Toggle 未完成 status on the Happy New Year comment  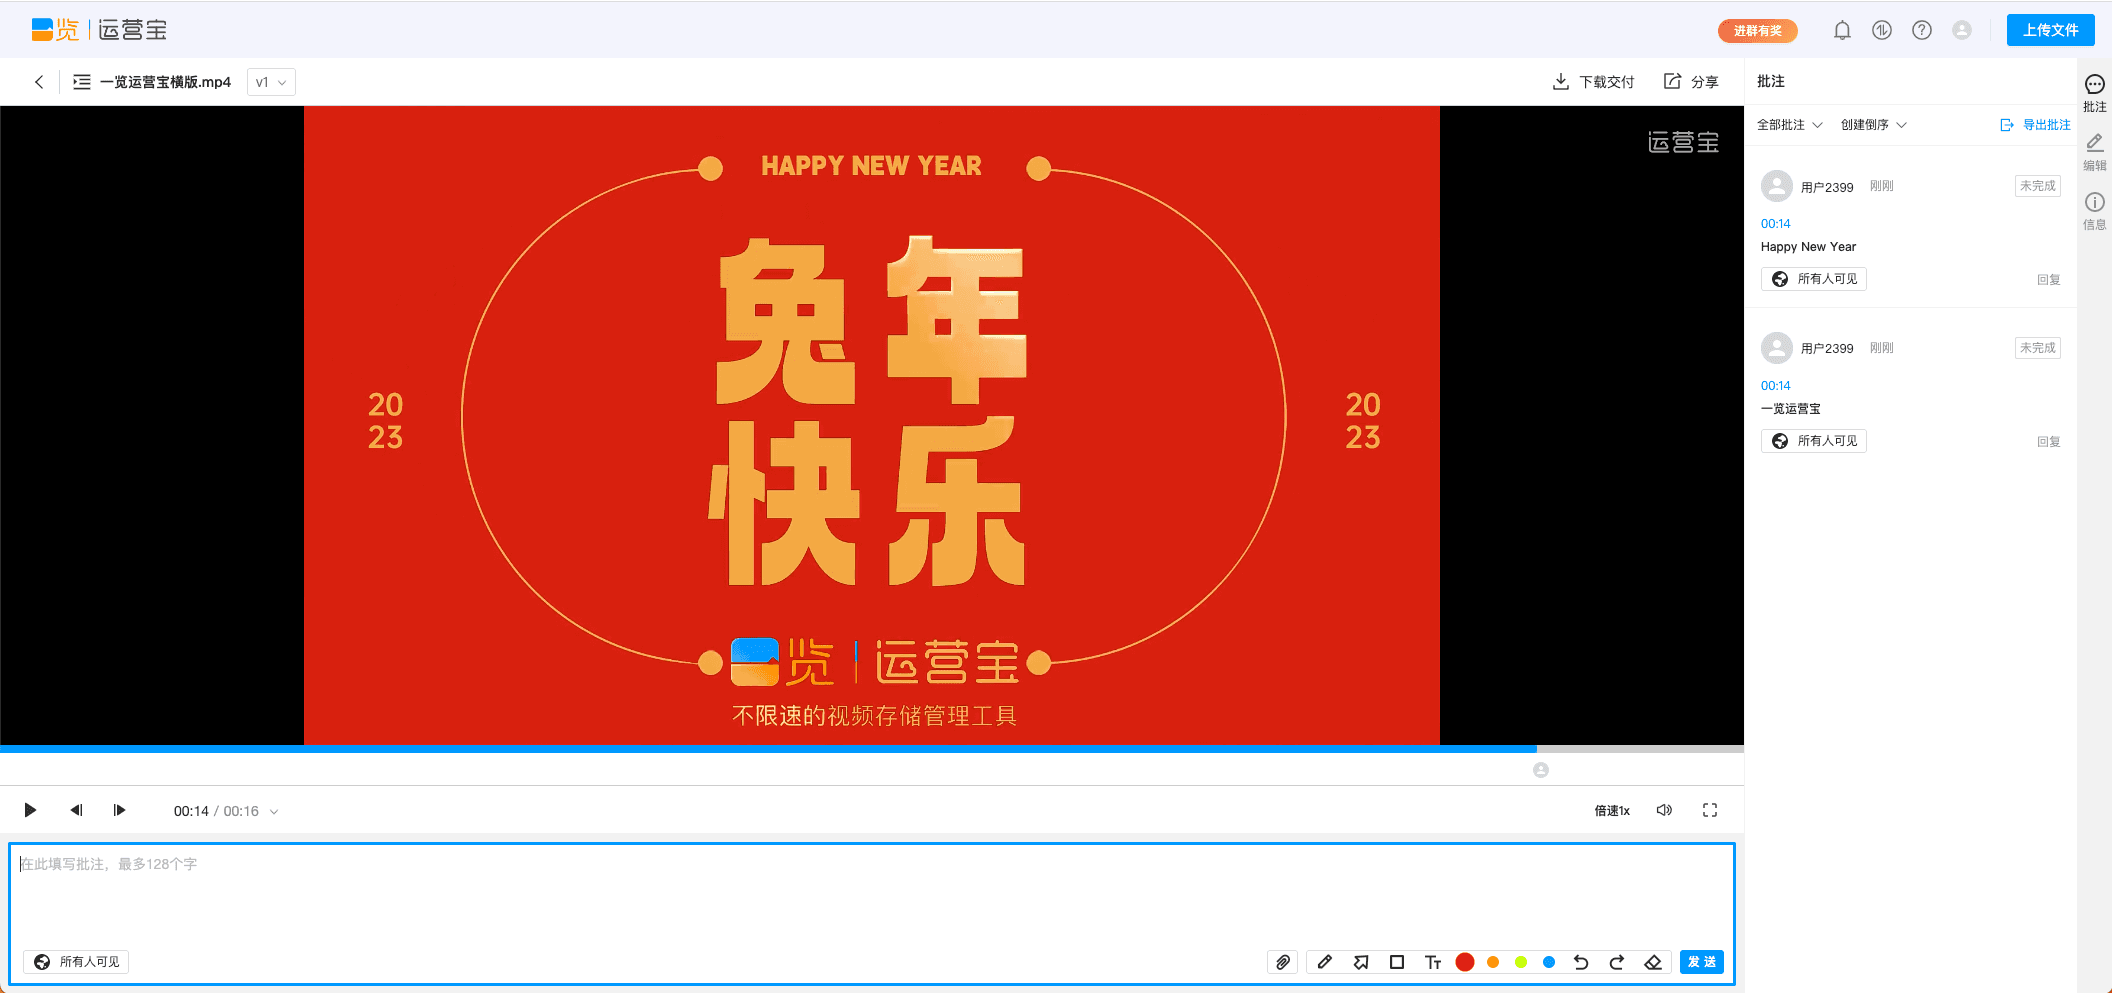(x=2037, y=186)
